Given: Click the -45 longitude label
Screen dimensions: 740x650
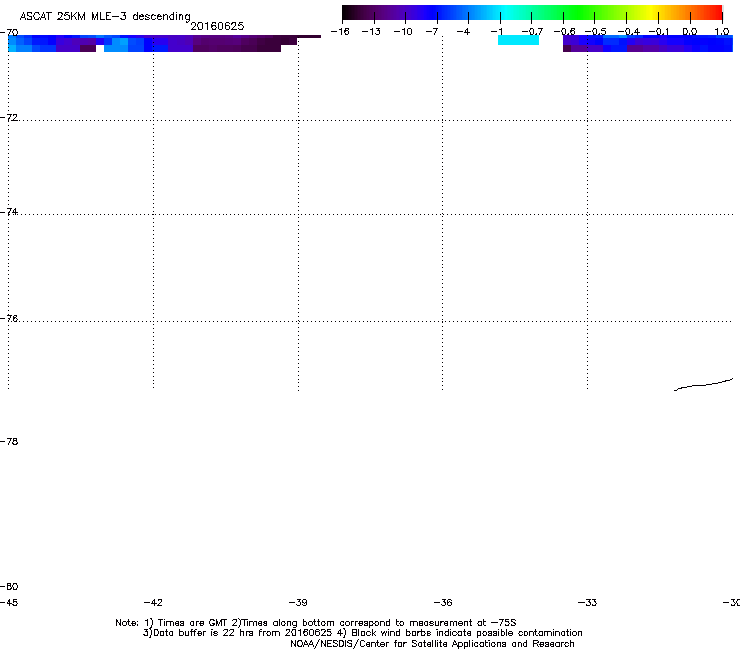Looking at the screenshot, I should [x=9, y=602].
